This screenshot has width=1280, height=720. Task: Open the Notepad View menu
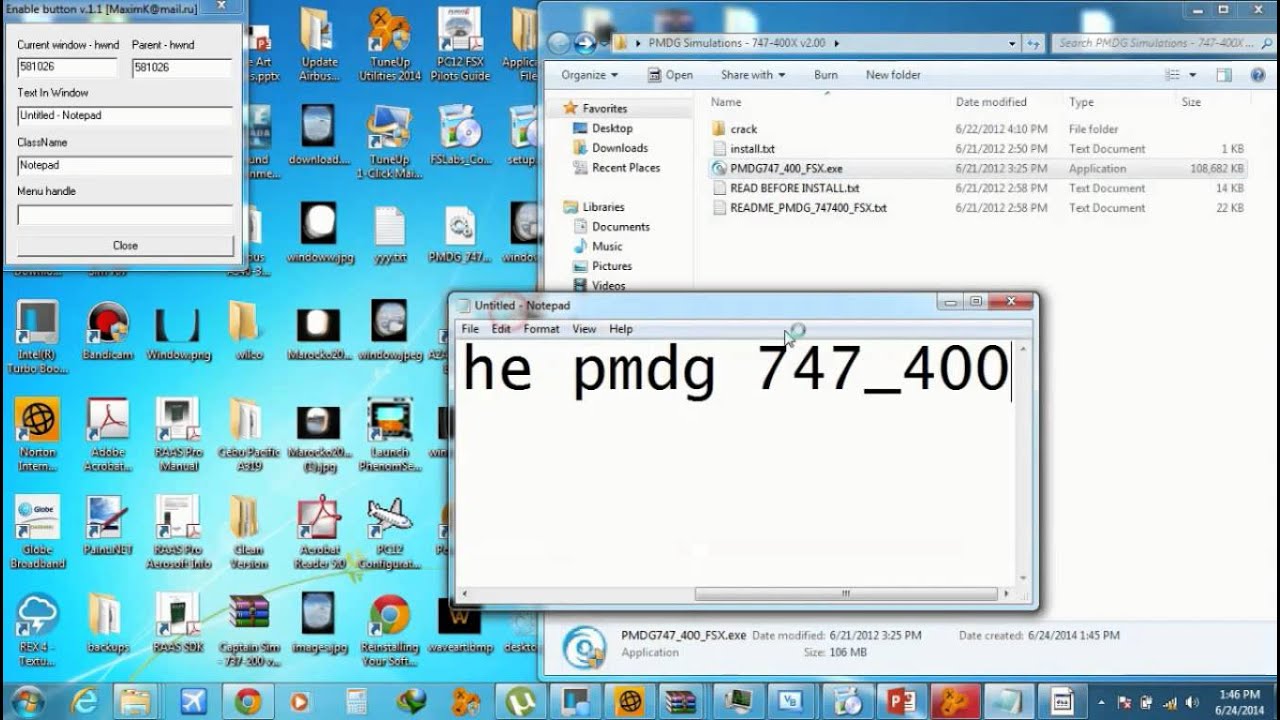[584, 329]
